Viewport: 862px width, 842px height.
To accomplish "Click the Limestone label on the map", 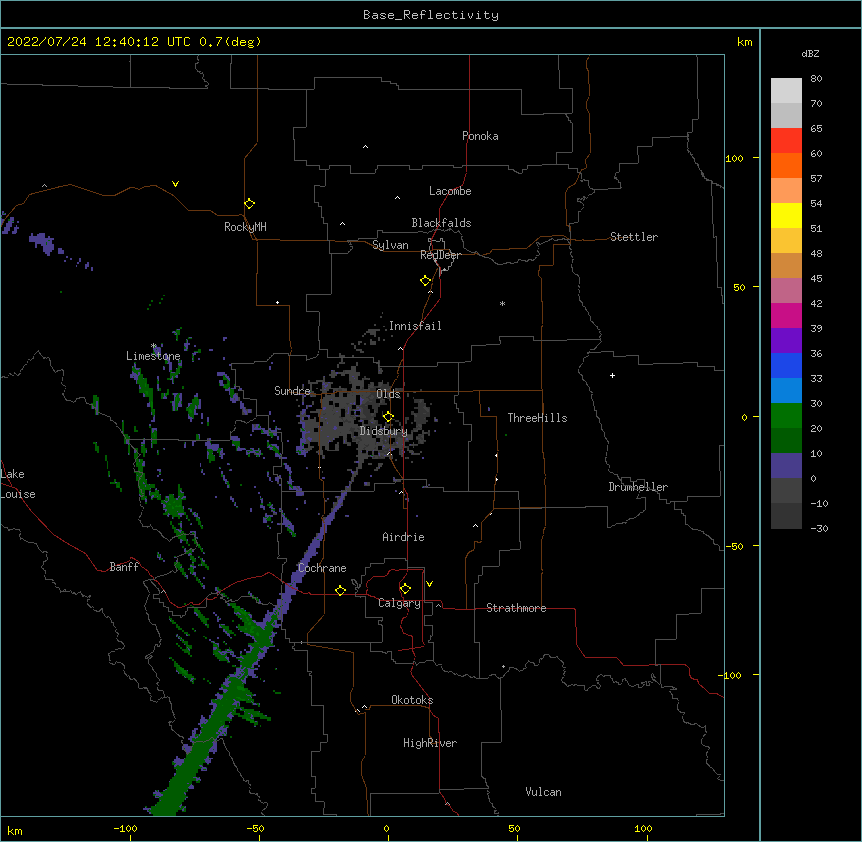I will pos(153,356).
